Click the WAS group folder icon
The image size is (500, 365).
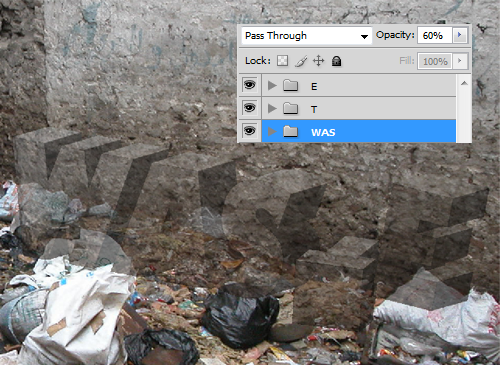[291, 131]
